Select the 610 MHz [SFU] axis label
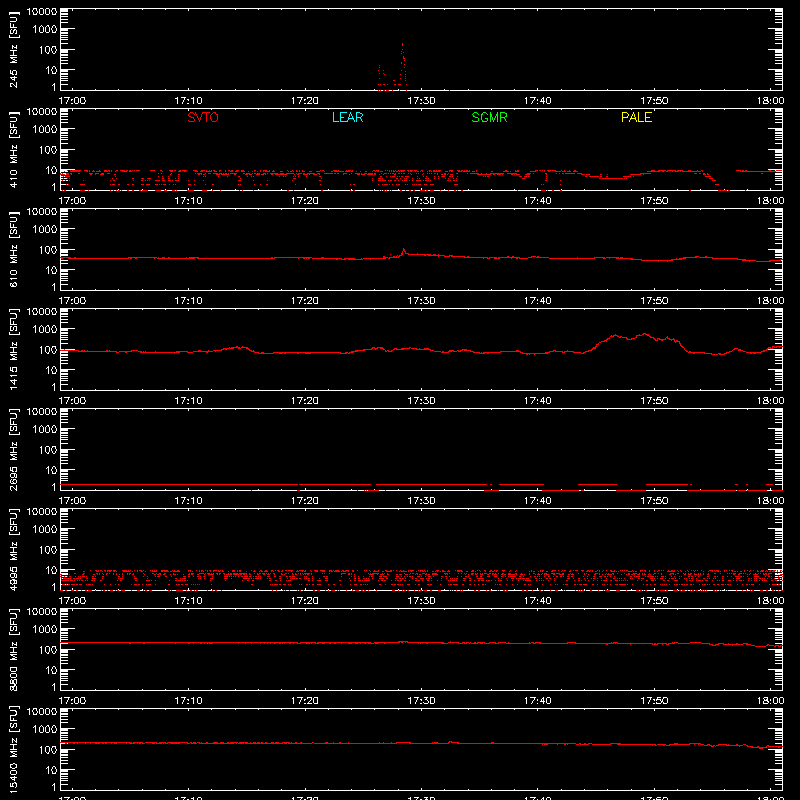 point(14,249)
